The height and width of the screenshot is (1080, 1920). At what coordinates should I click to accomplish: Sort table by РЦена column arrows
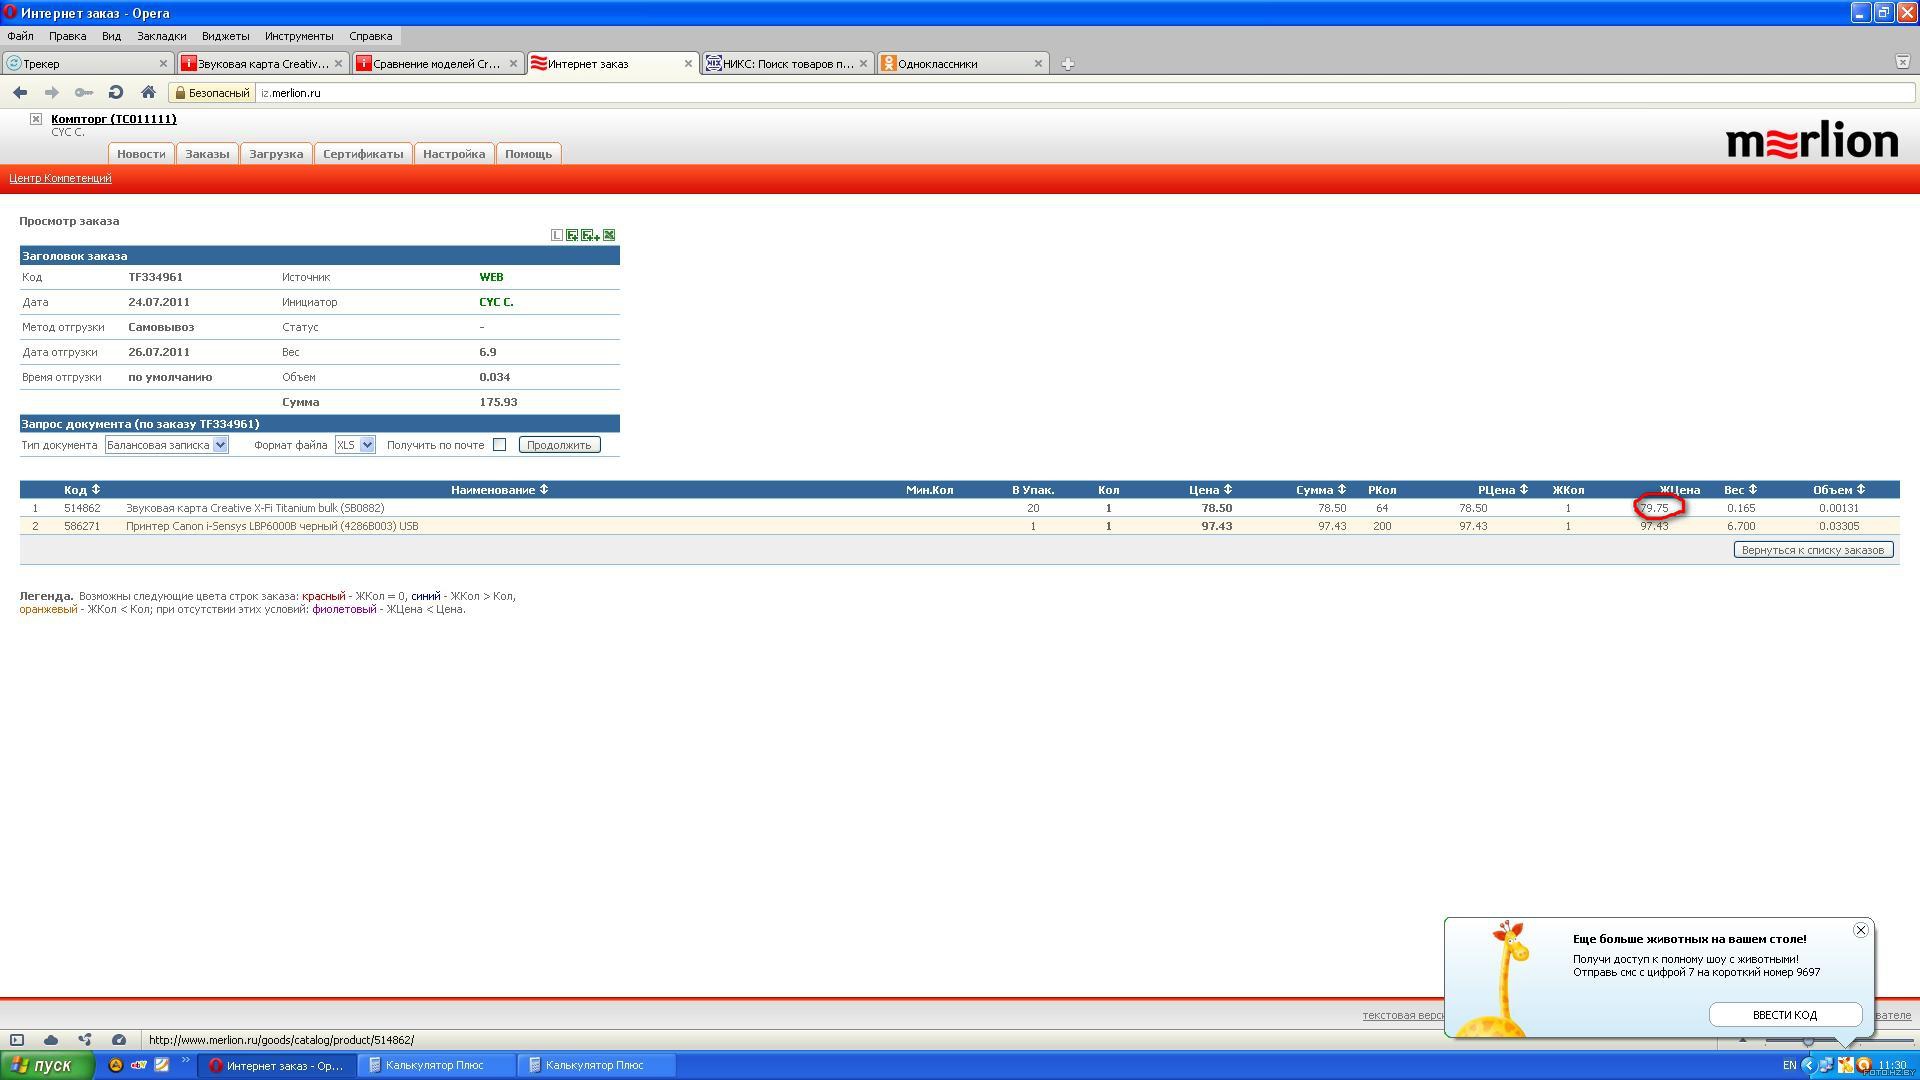[x=1524, y=490]
